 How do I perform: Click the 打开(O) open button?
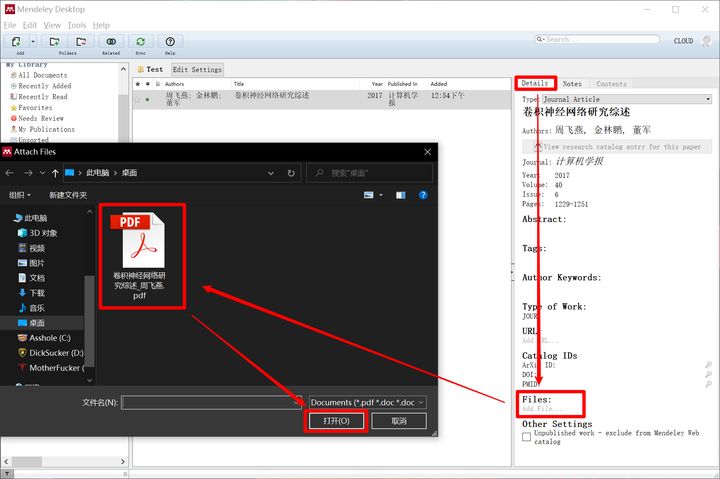[337, 421]
